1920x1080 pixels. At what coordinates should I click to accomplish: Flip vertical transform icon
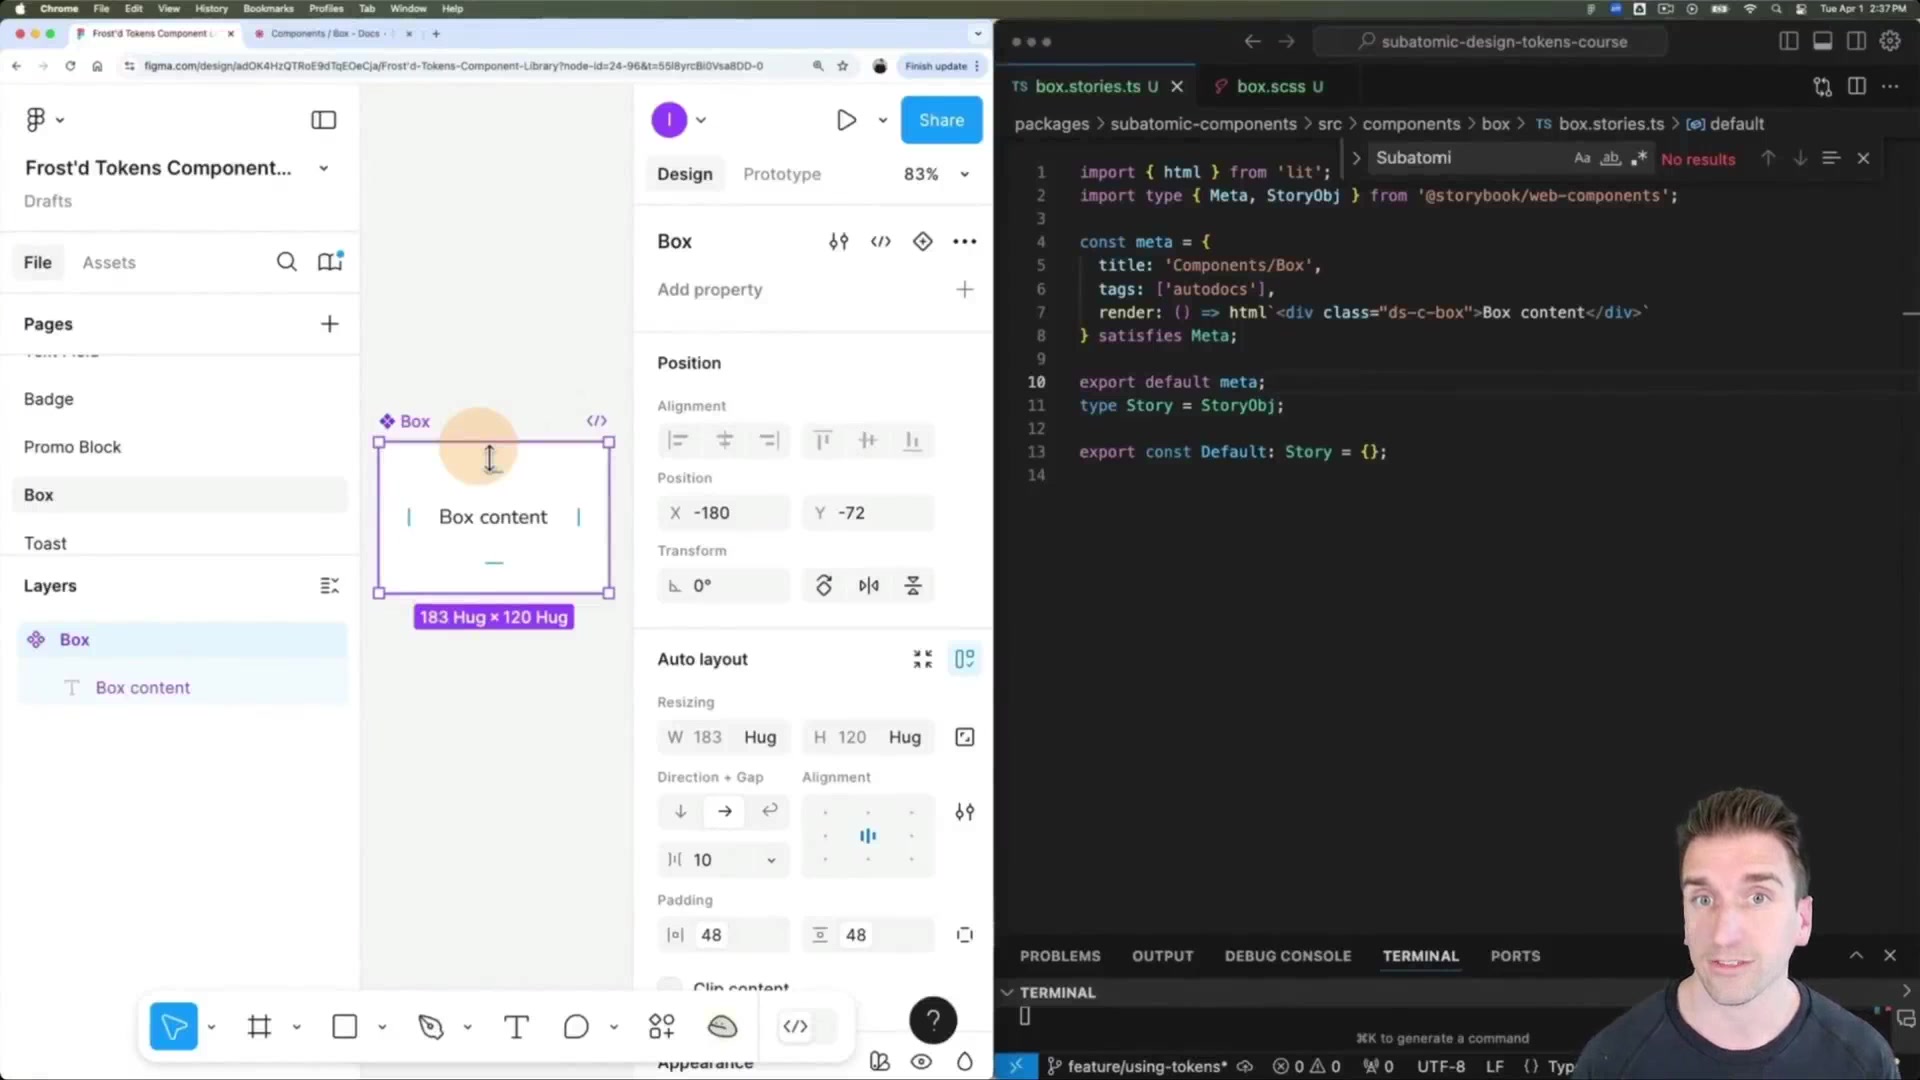click(x=913, y=586)
